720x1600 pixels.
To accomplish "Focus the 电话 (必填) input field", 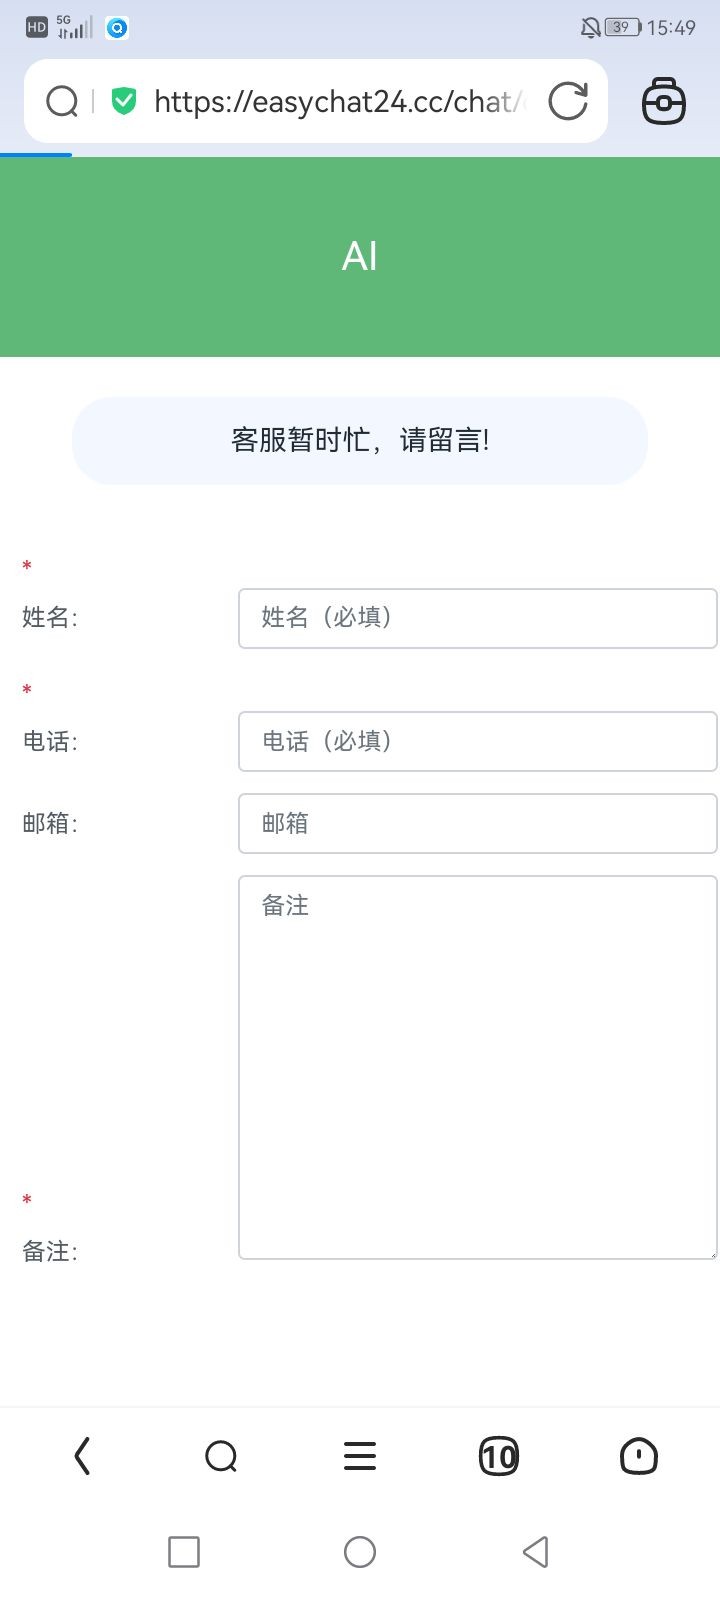I will pos(477,741).
